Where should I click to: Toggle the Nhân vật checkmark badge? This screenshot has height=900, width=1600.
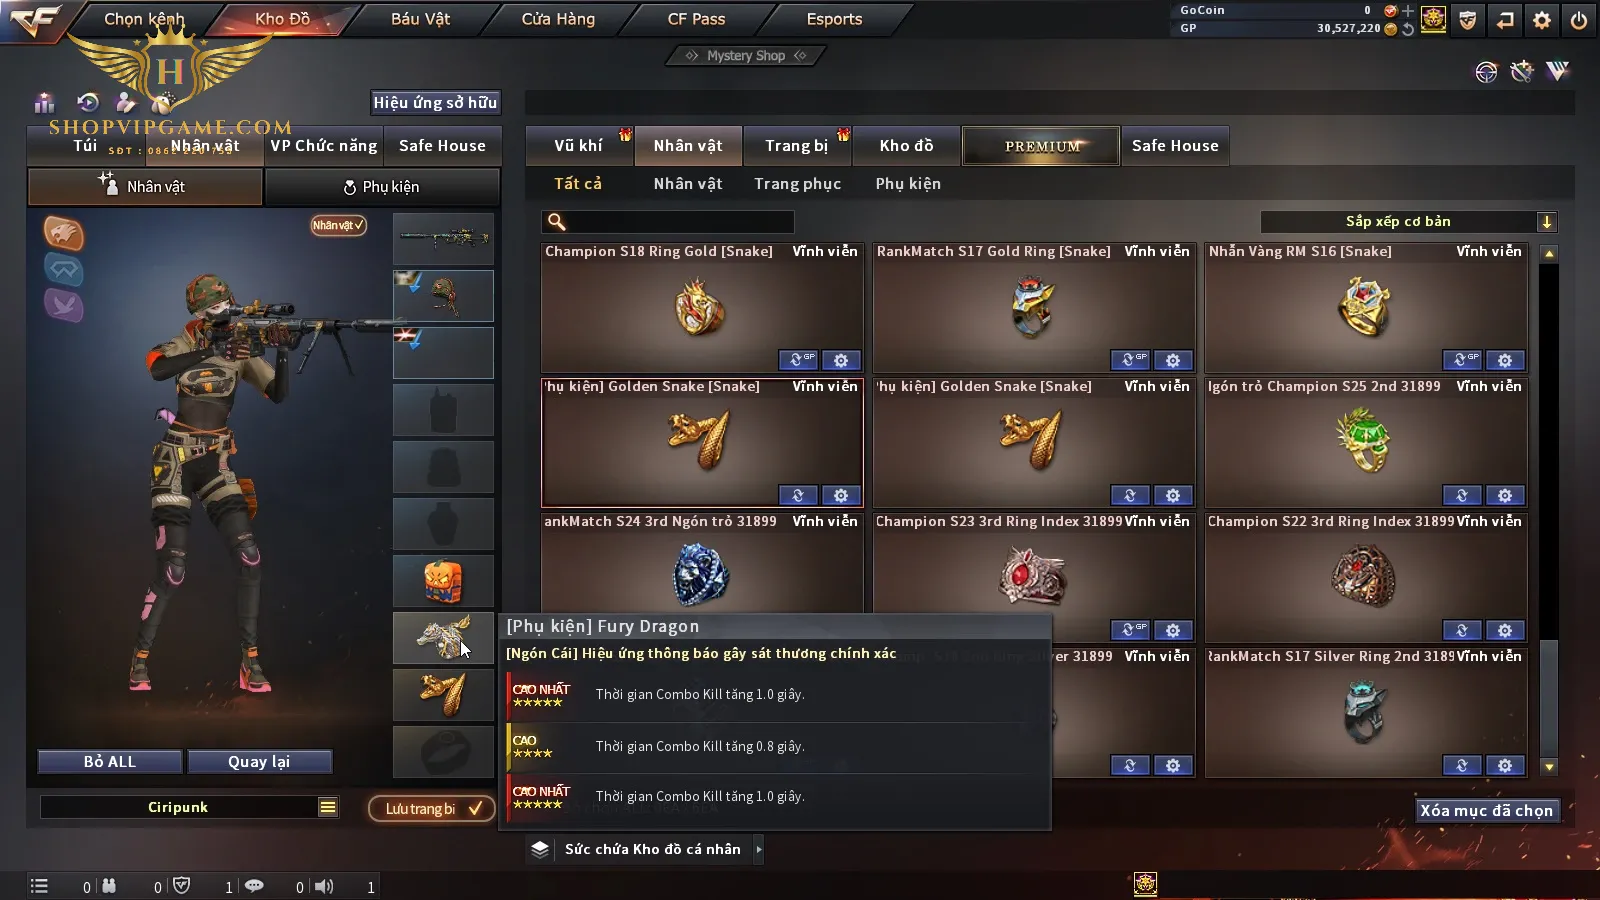[x=338, y=225]
